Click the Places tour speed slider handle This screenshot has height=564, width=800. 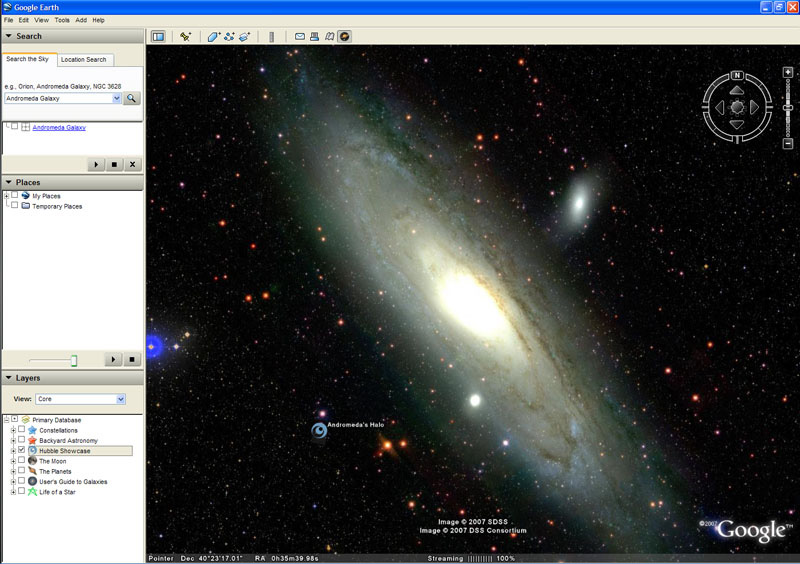tap(74, 360)
